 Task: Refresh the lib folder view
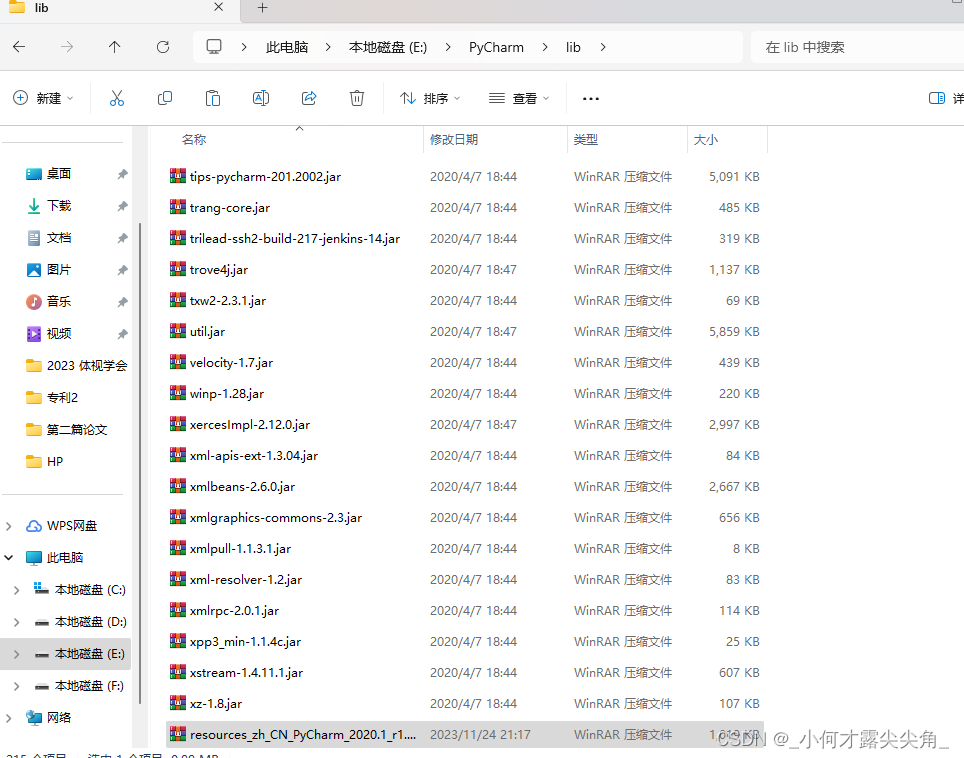(163, 47)
